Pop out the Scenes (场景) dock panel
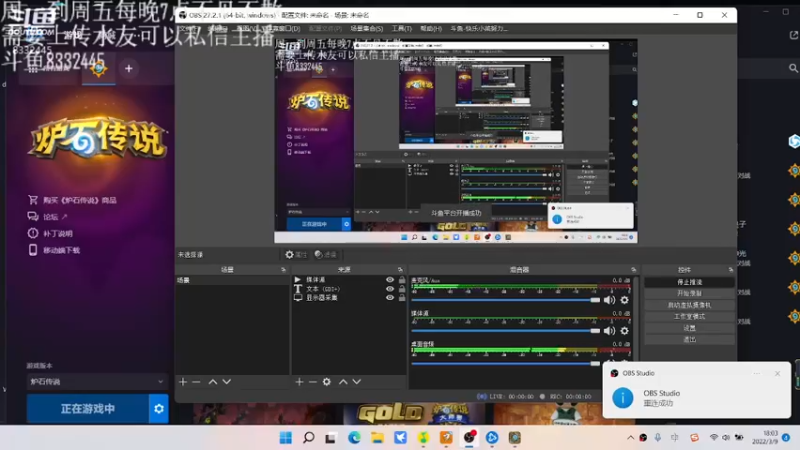800x450 pixels. click(x=284, y=269)
